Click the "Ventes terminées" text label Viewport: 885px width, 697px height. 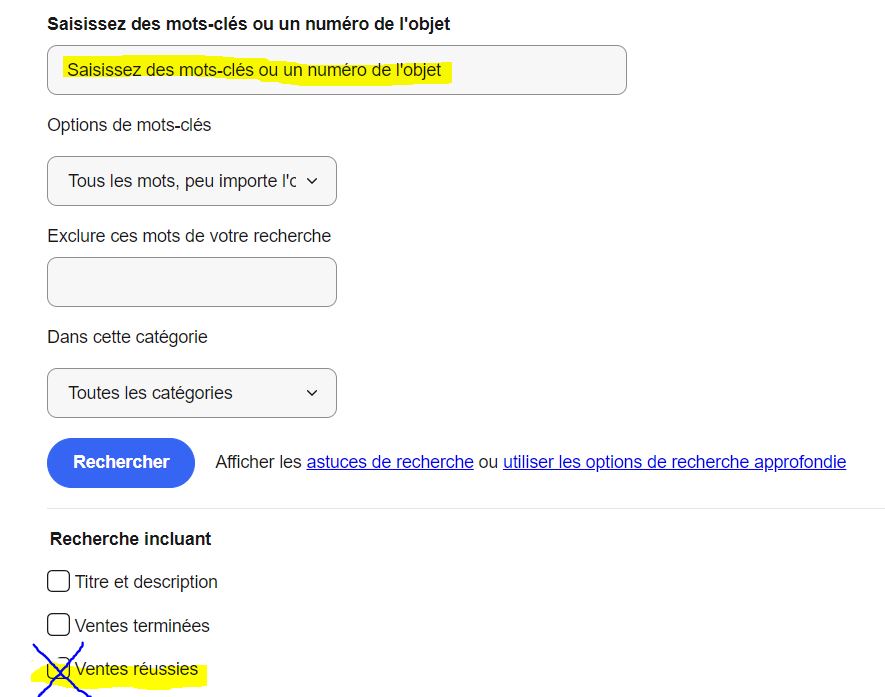point(142,625)
